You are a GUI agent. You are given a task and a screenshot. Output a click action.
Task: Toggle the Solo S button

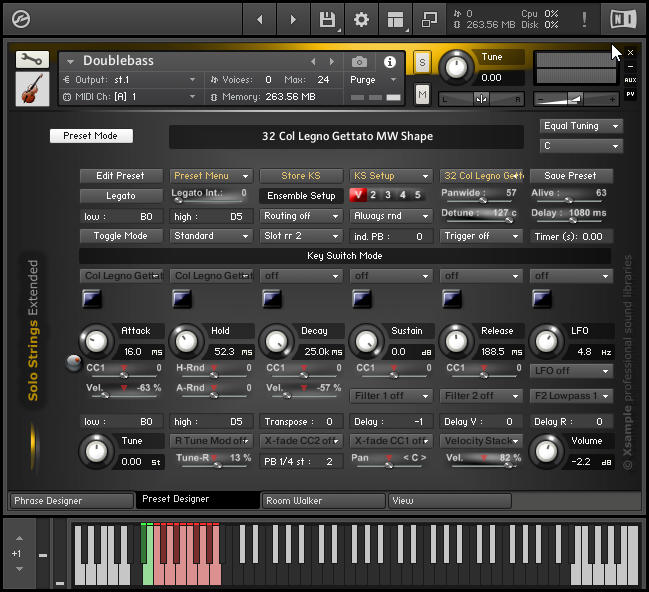(x=422, y=63)
